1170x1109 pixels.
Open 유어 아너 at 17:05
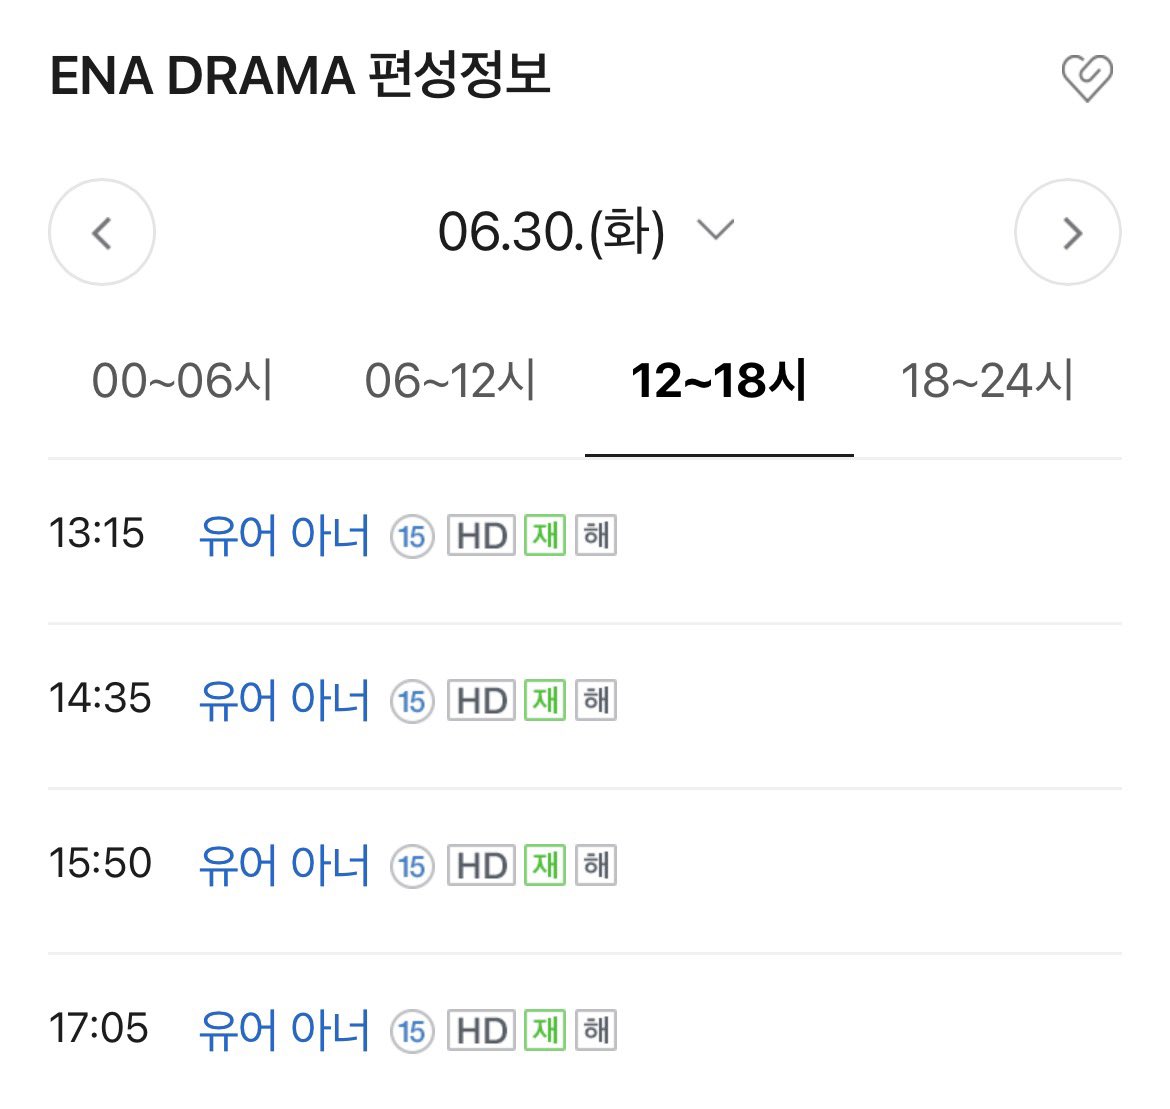[284, 1030]
